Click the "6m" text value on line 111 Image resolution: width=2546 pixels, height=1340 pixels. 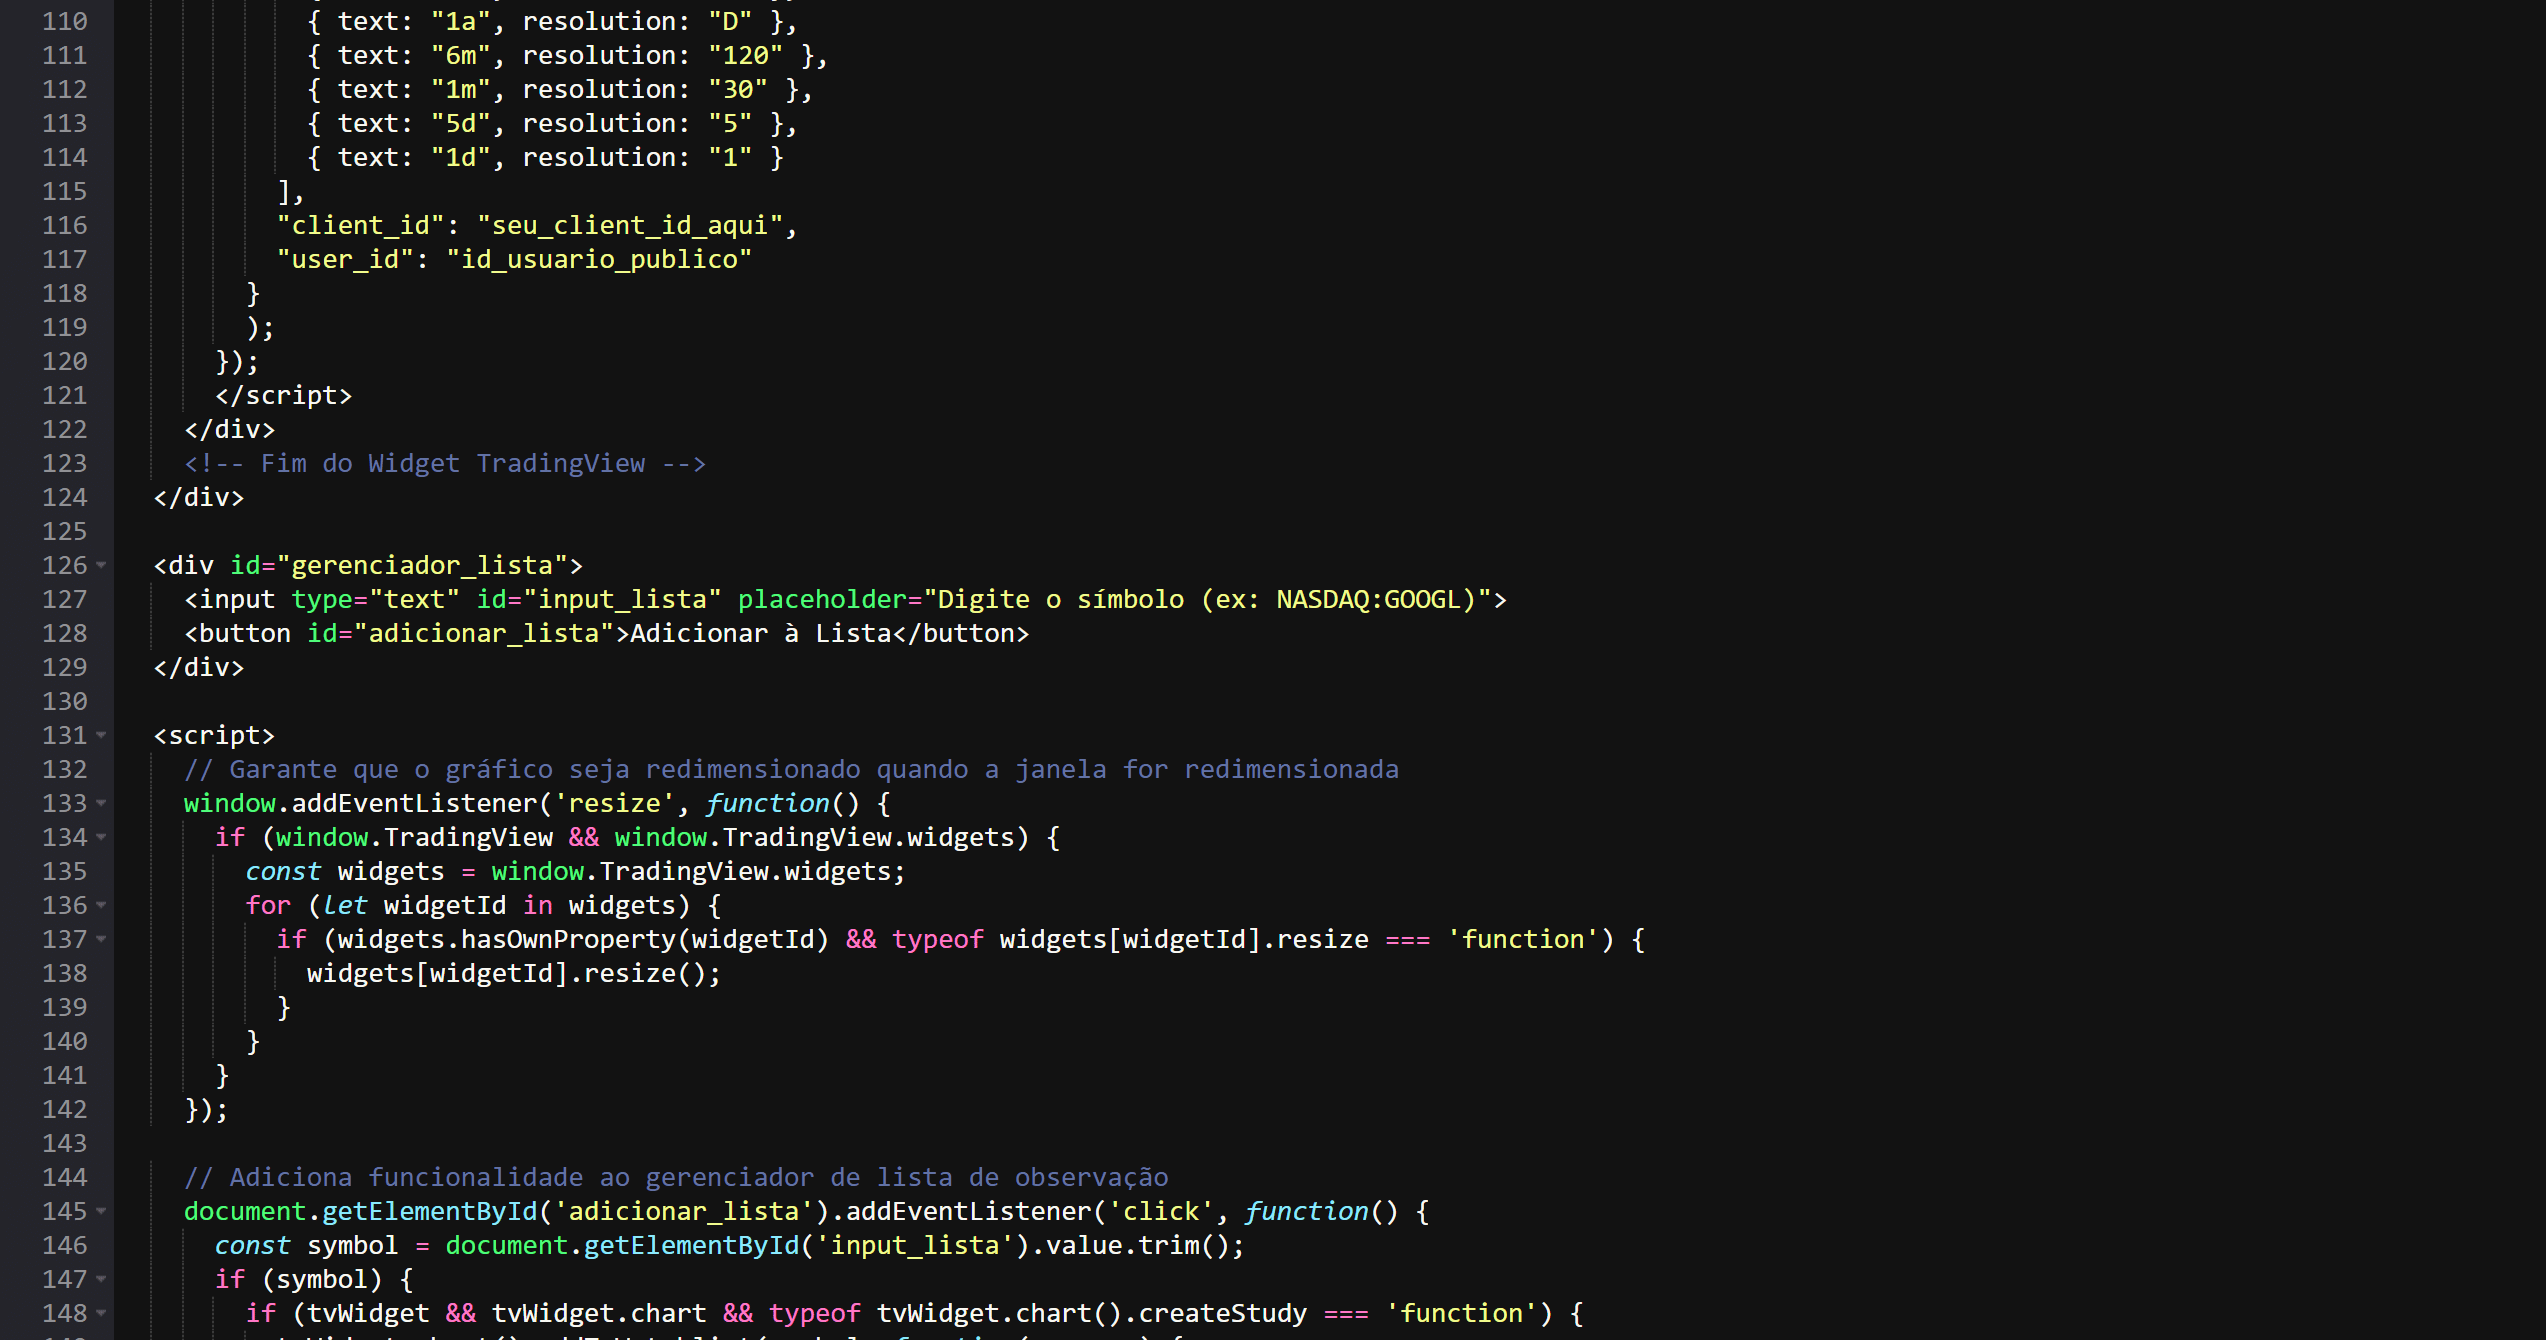pyautogui.click(x=461, y=56)
